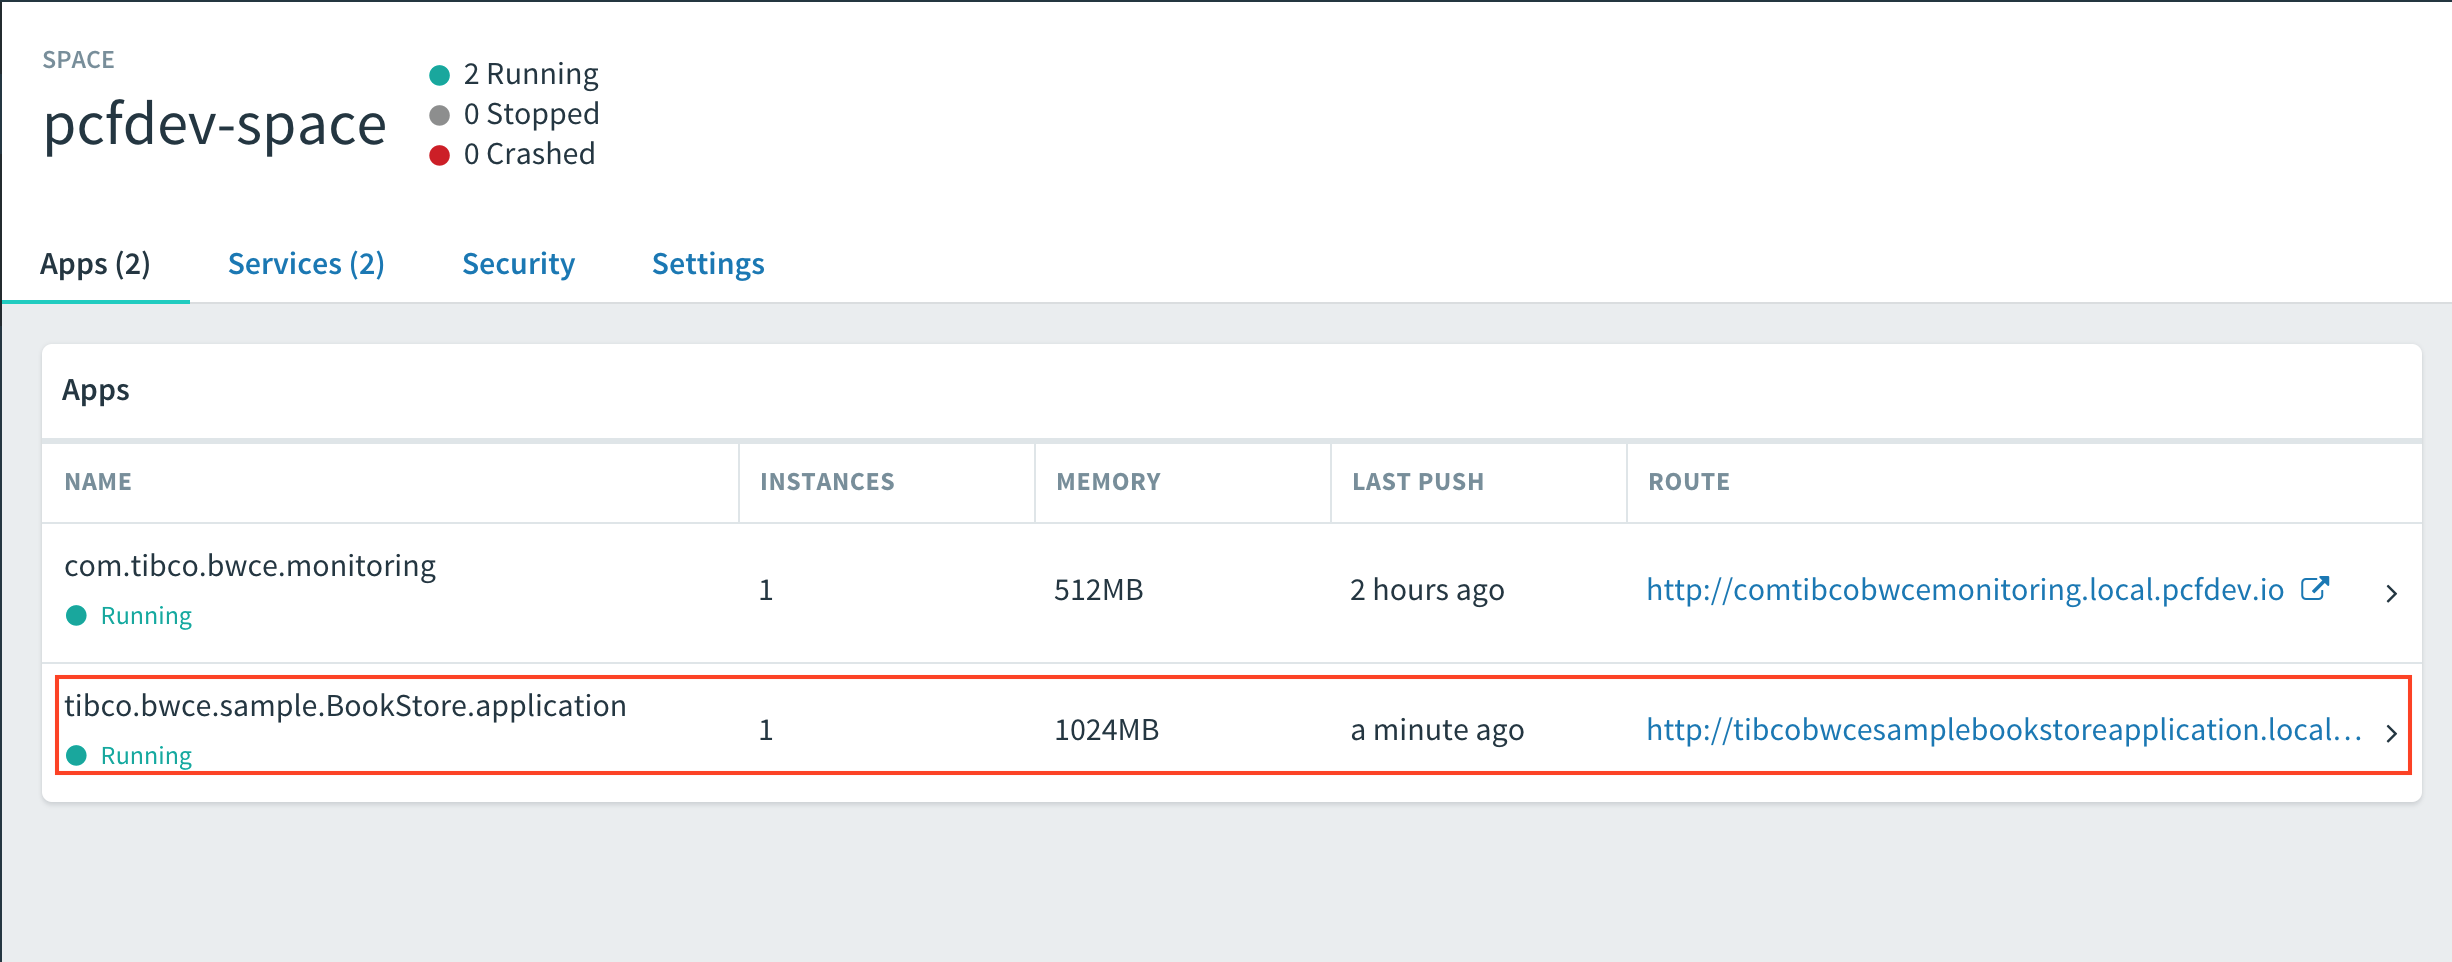Click the '2 hours ago' last push cell
This screenshot has height=962, width=2452.
pyautogui.click(x=1427, y=590)
